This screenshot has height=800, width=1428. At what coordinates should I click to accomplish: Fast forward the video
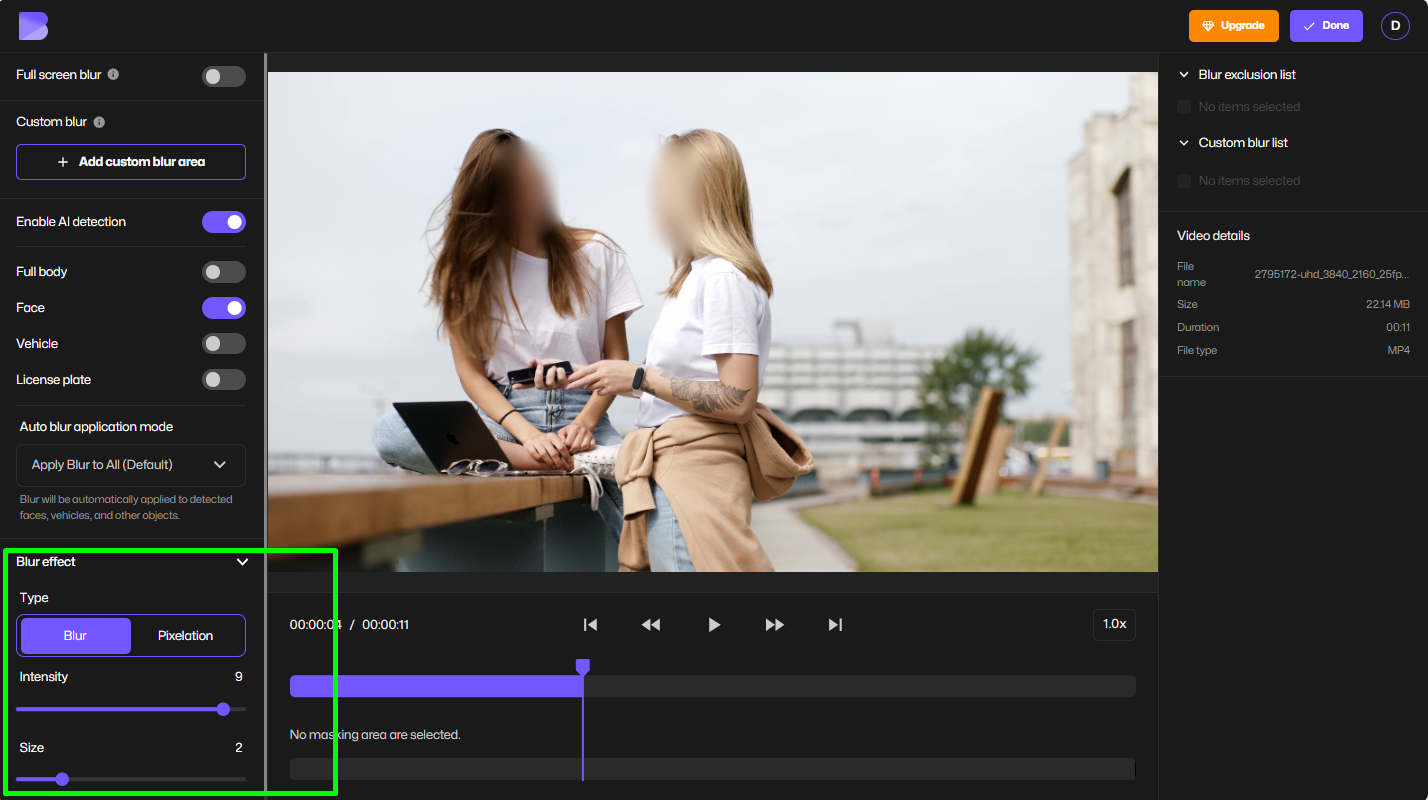(774, 624)
